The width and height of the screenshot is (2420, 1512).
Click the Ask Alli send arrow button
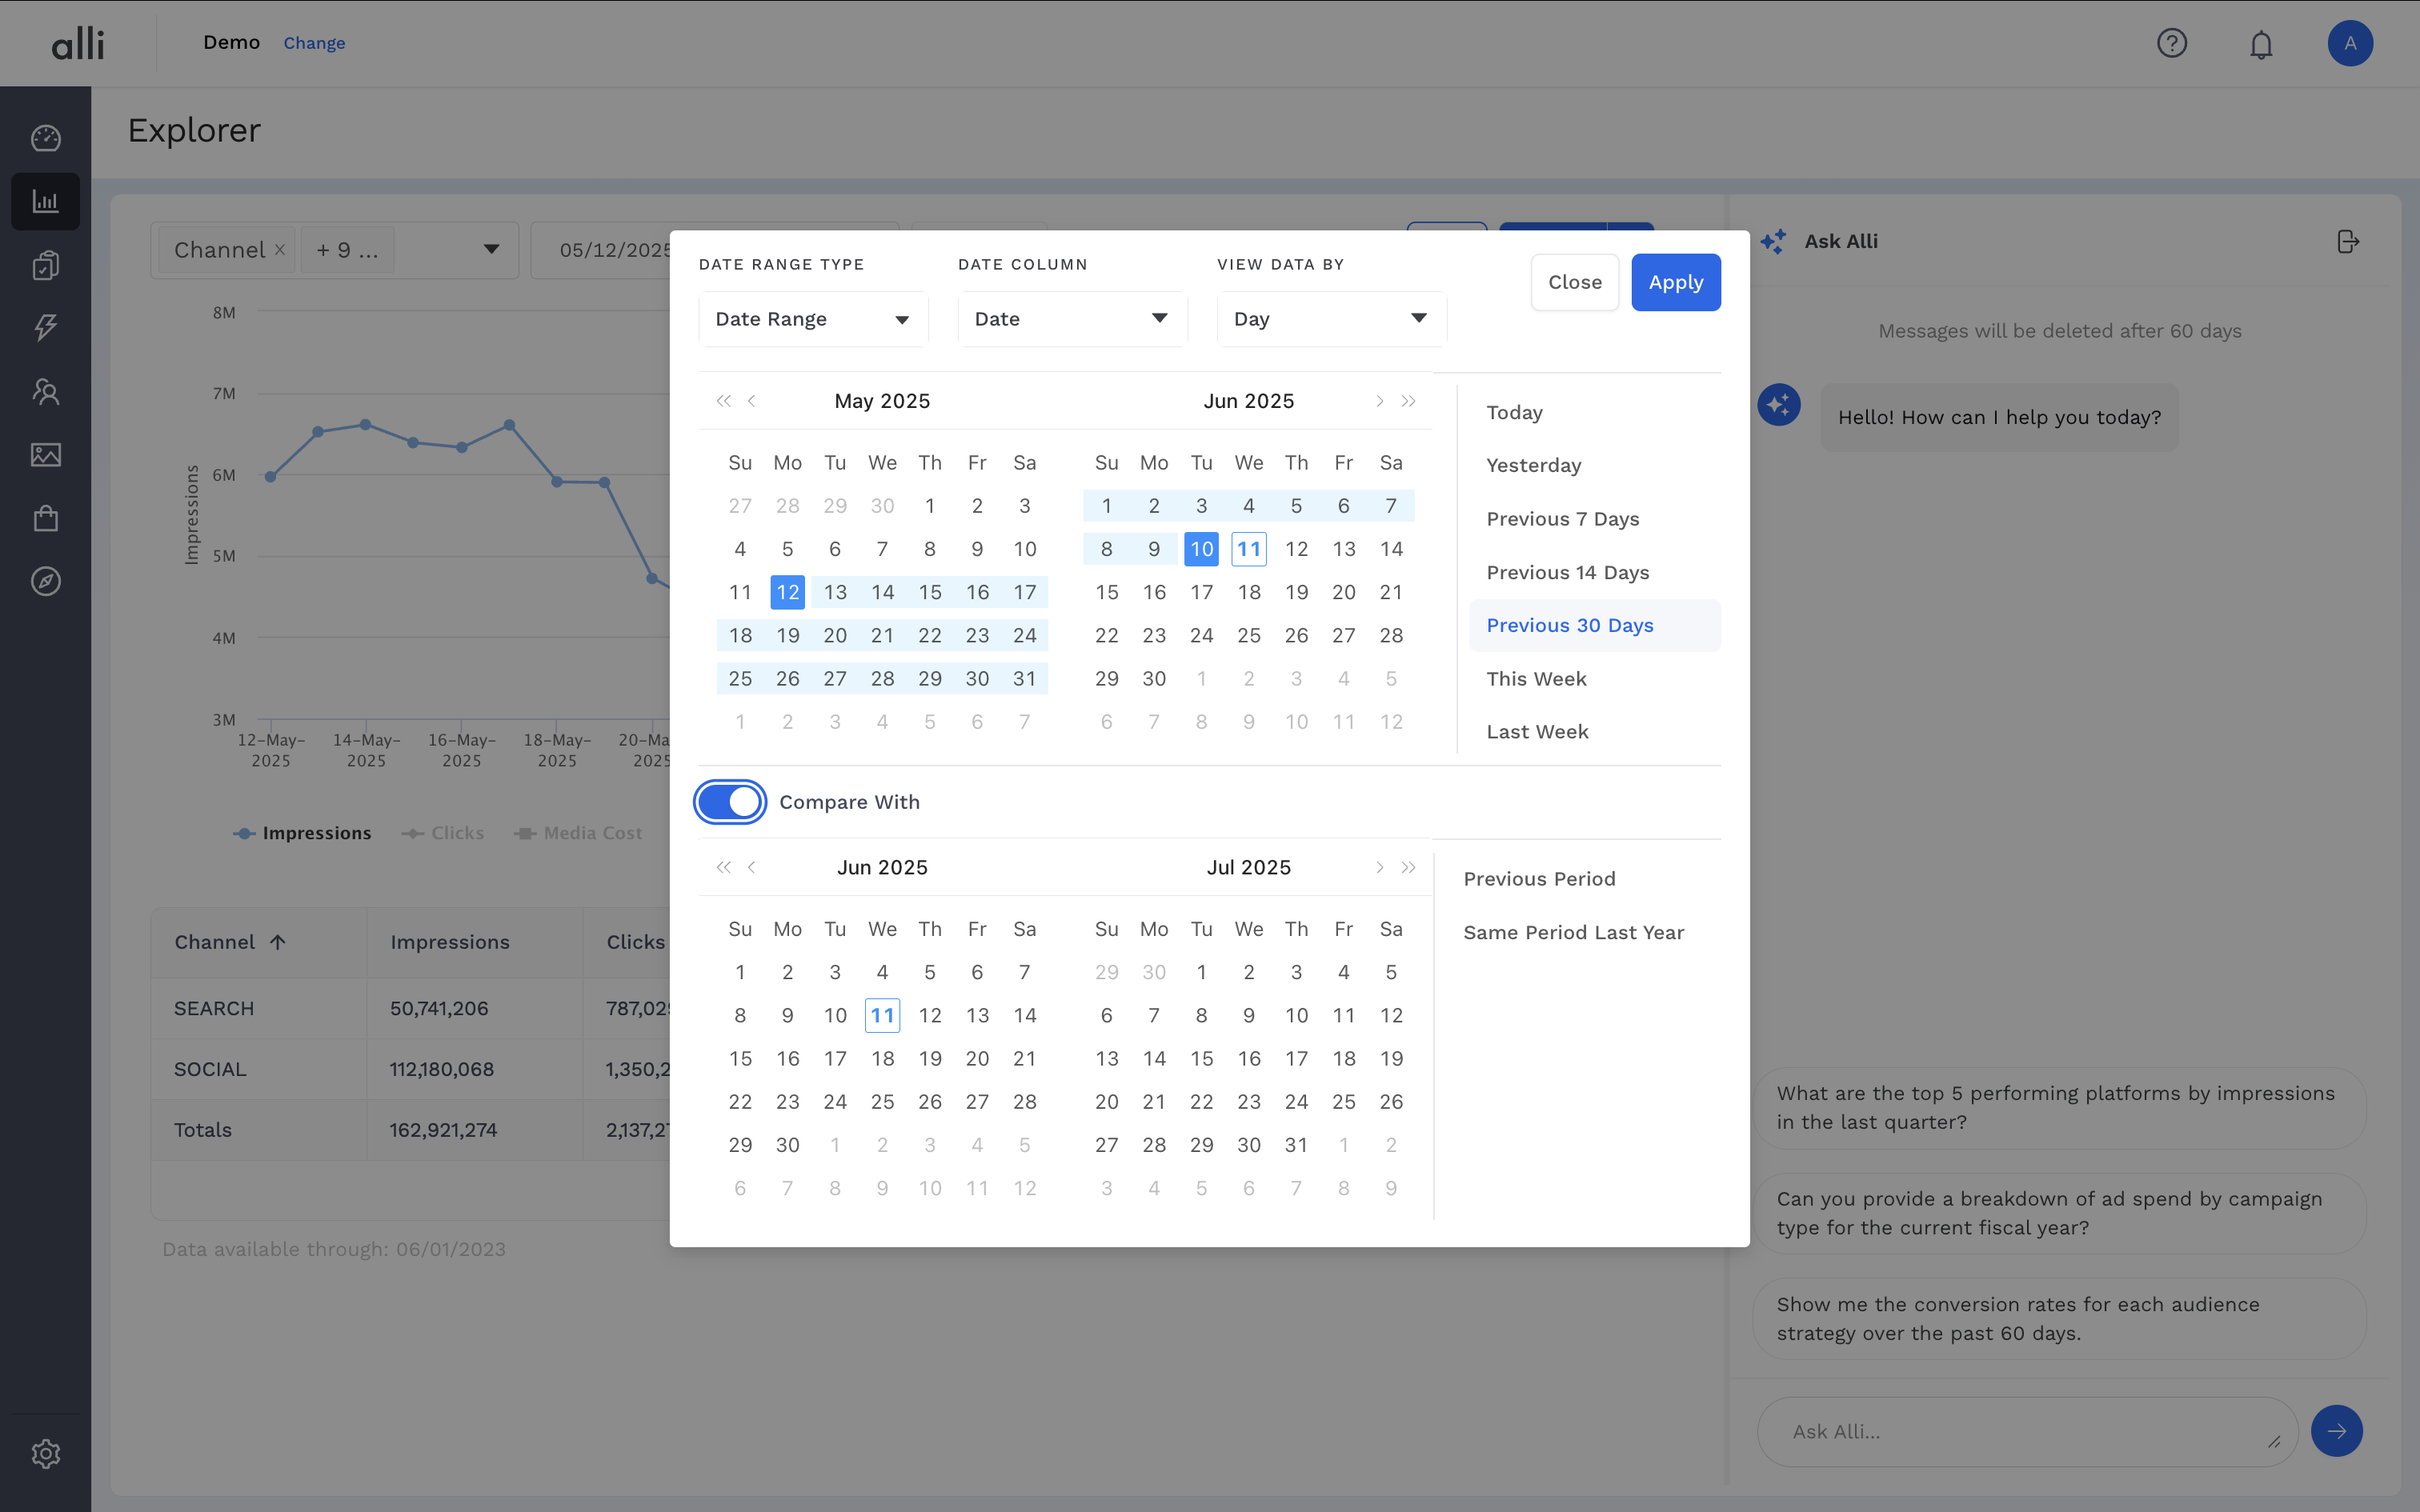tap(2336, 1431)
